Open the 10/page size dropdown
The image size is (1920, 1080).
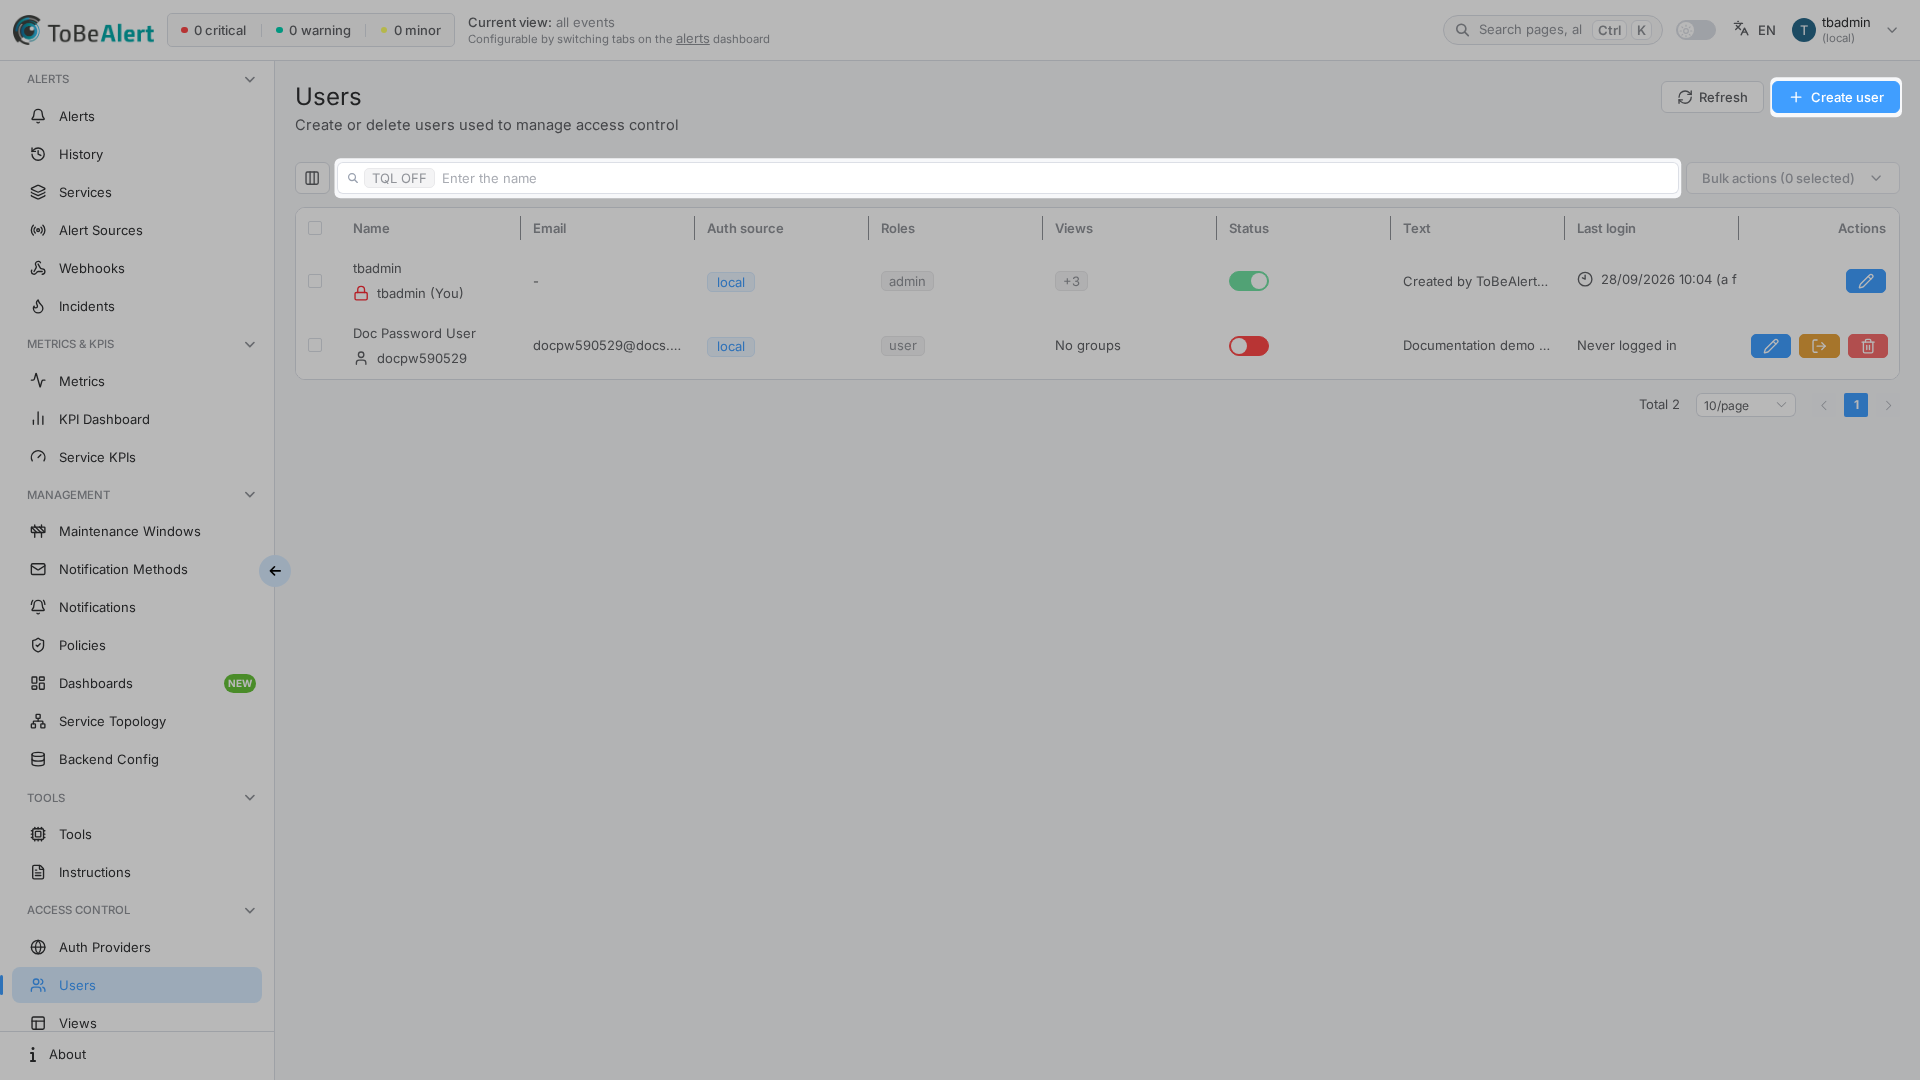(1745, 405)
